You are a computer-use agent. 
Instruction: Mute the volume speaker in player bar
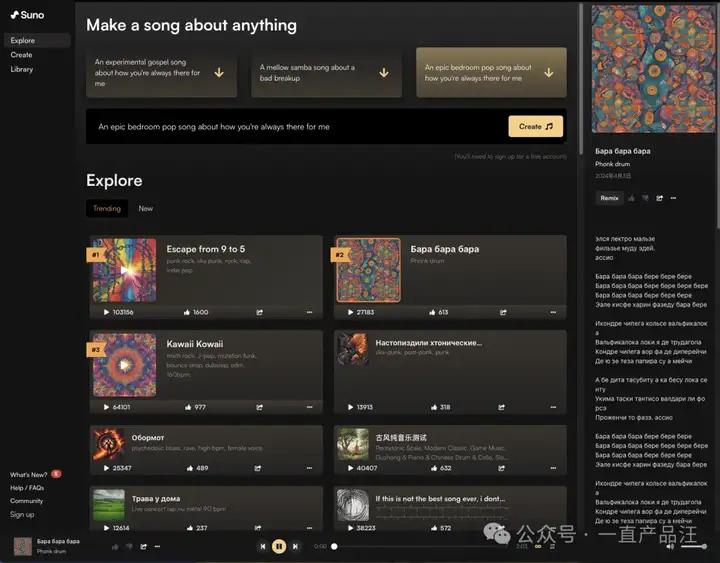(x=670, y=546)
